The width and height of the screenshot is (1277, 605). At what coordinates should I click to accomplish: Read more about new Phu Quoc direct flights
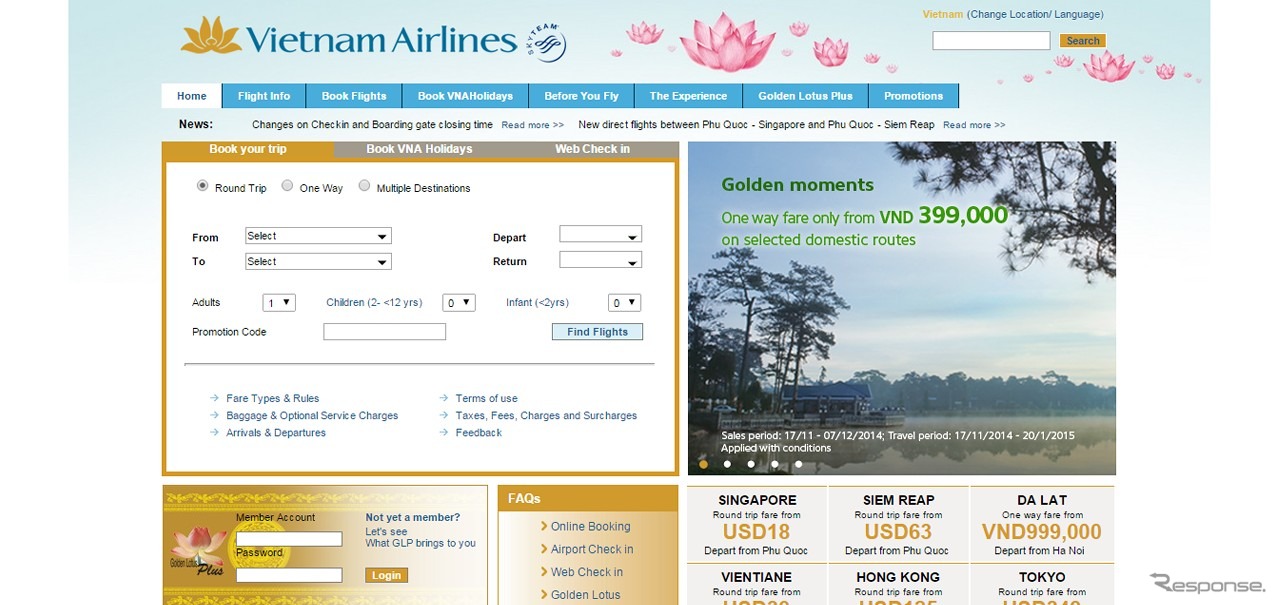click(x=974, y=125)
